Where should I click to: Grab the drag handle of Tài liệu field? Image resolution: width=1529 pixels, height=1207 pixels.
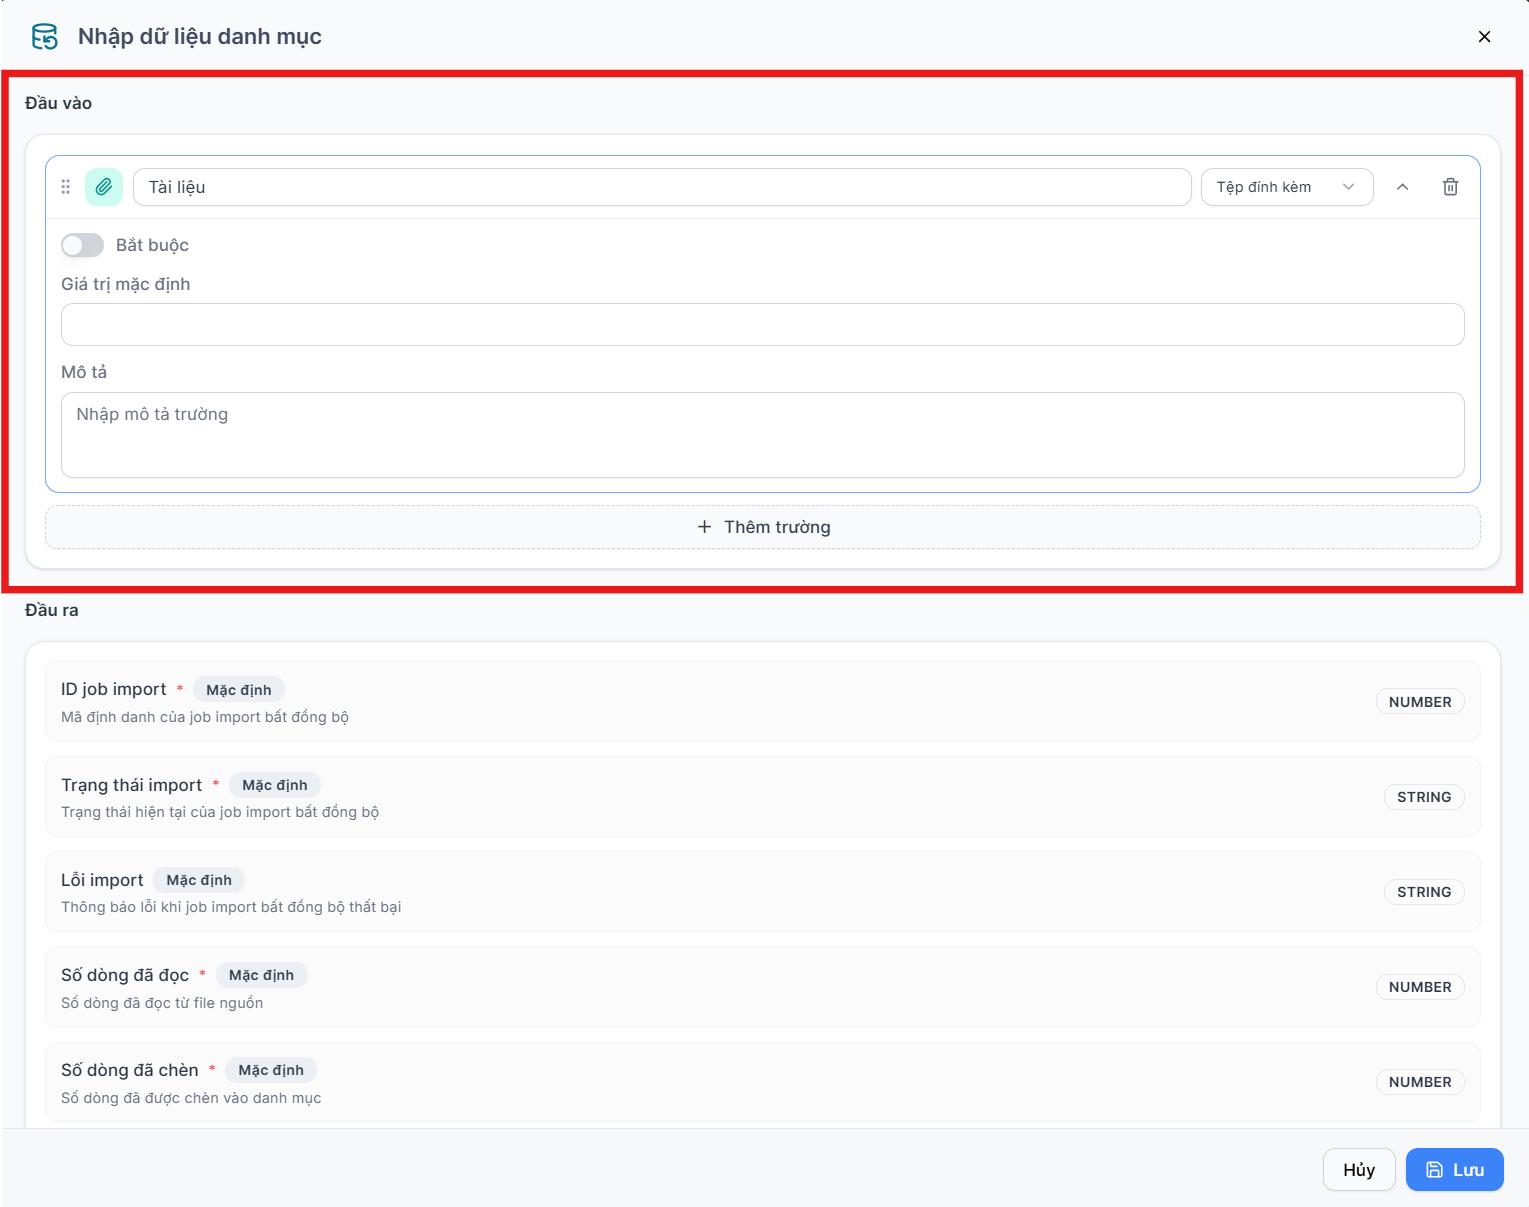tap(66, 187)
